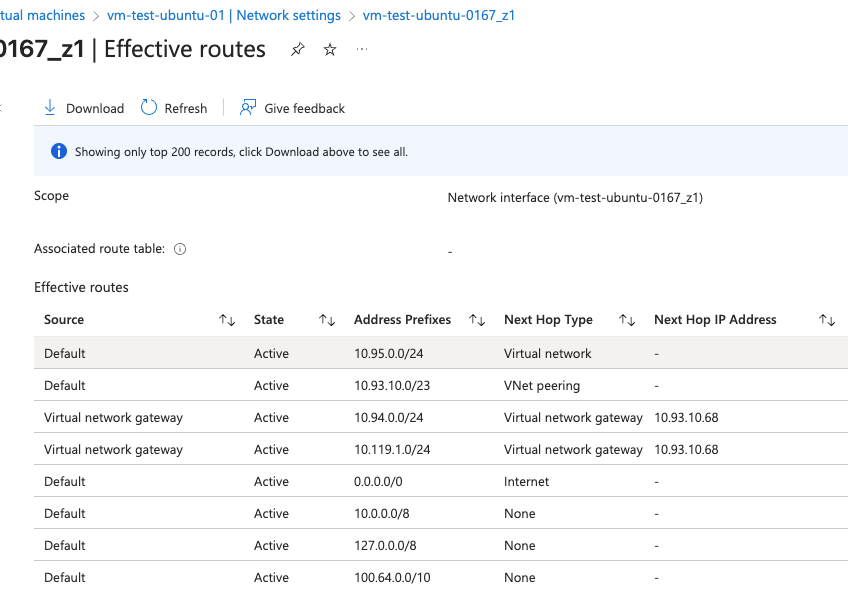The image size is (848, 592).
Task: Select the 10.95.0.0/24 Virtual network route row
Action: coord(441,353)
